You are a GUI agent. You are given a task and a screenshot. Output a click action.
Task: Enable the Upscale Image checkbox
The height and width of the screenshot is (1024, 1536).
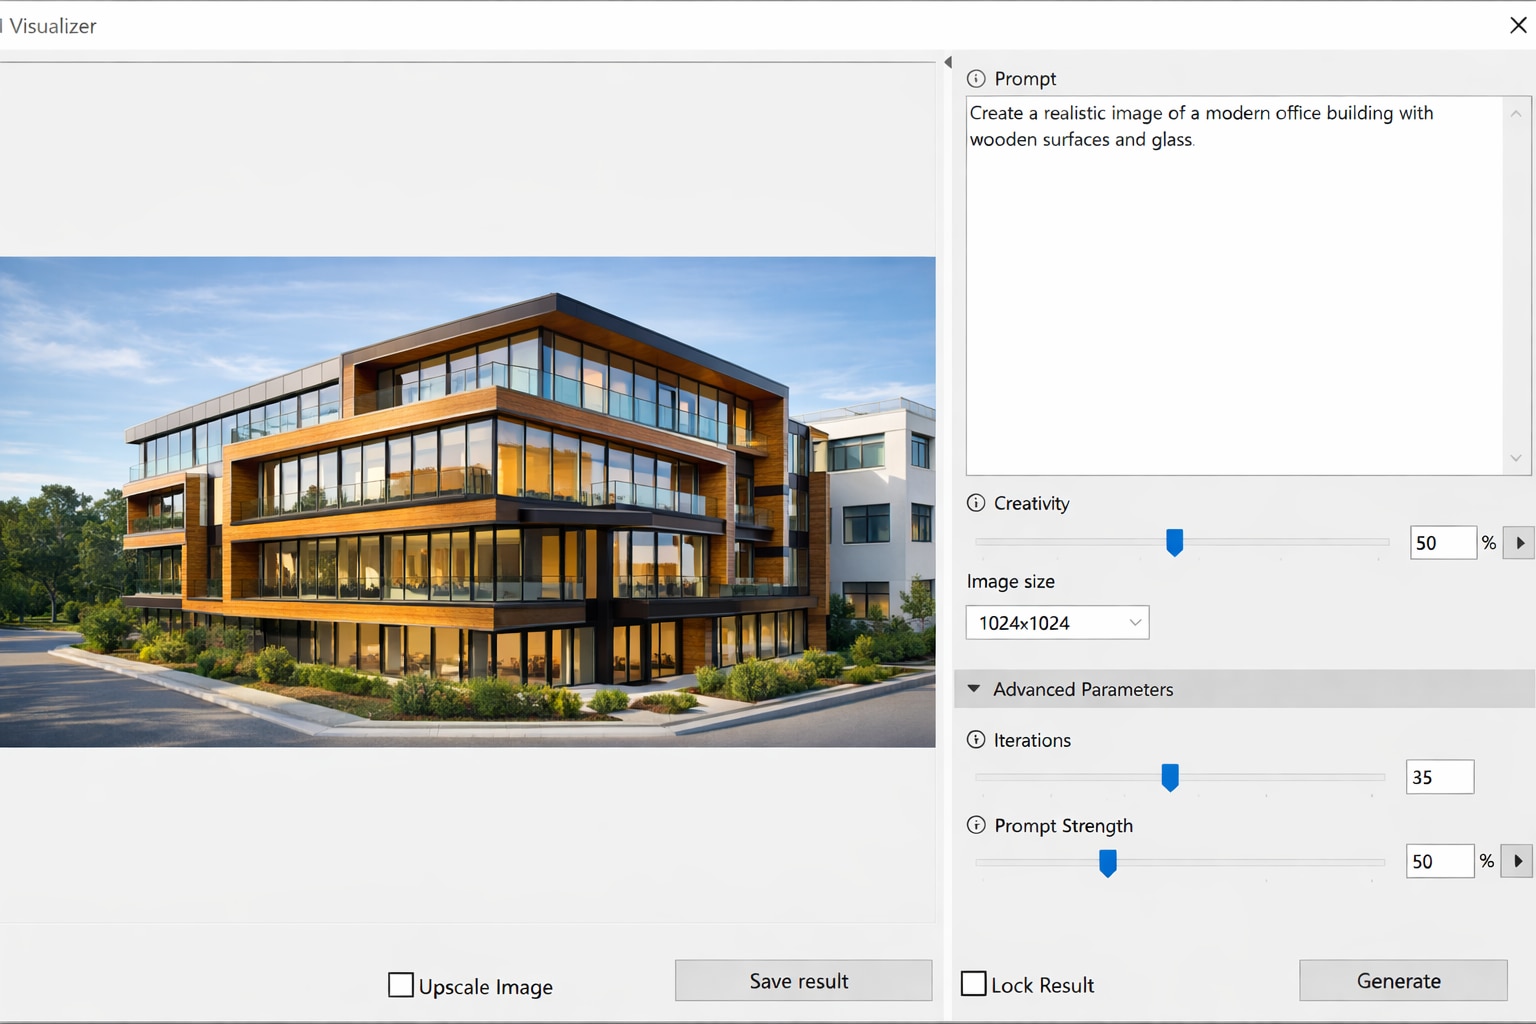pos(401,985)
